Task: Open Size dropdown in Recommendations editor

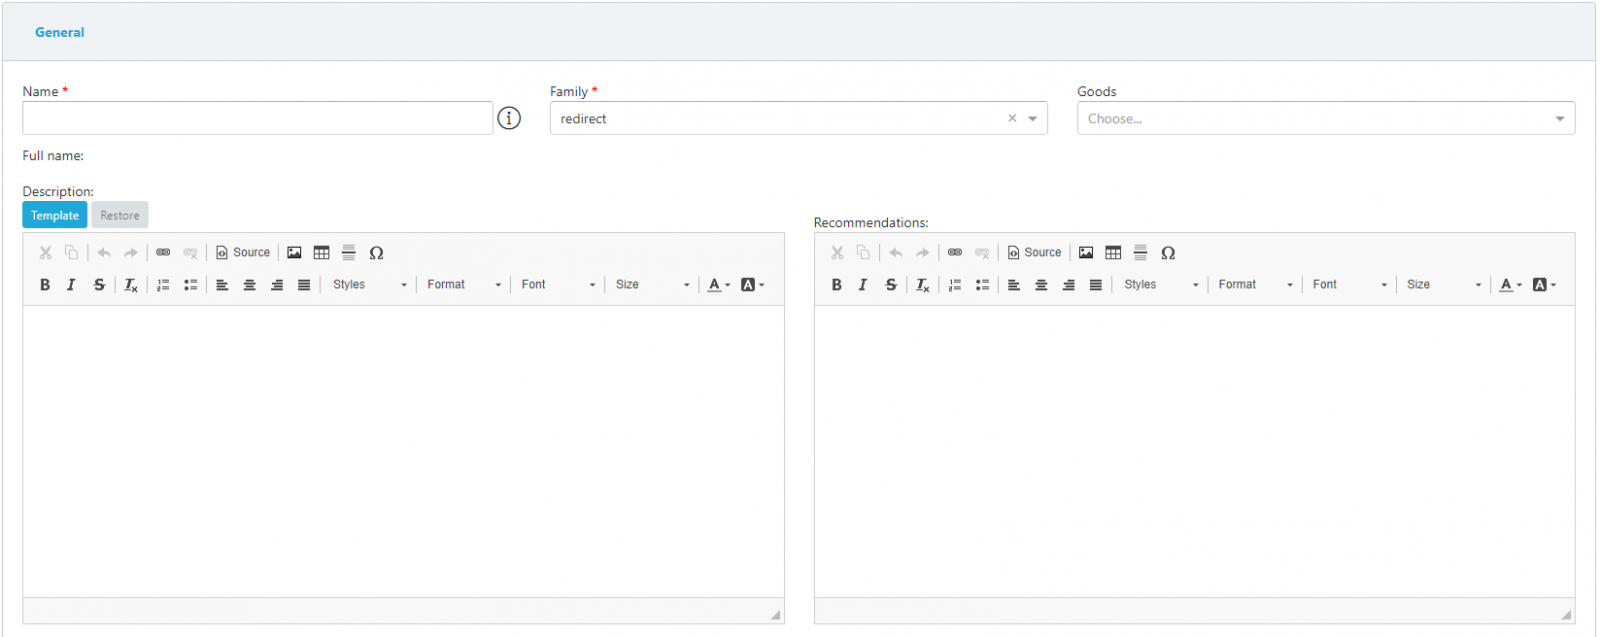Action: pyautogui.click(x=1444, y=285)
